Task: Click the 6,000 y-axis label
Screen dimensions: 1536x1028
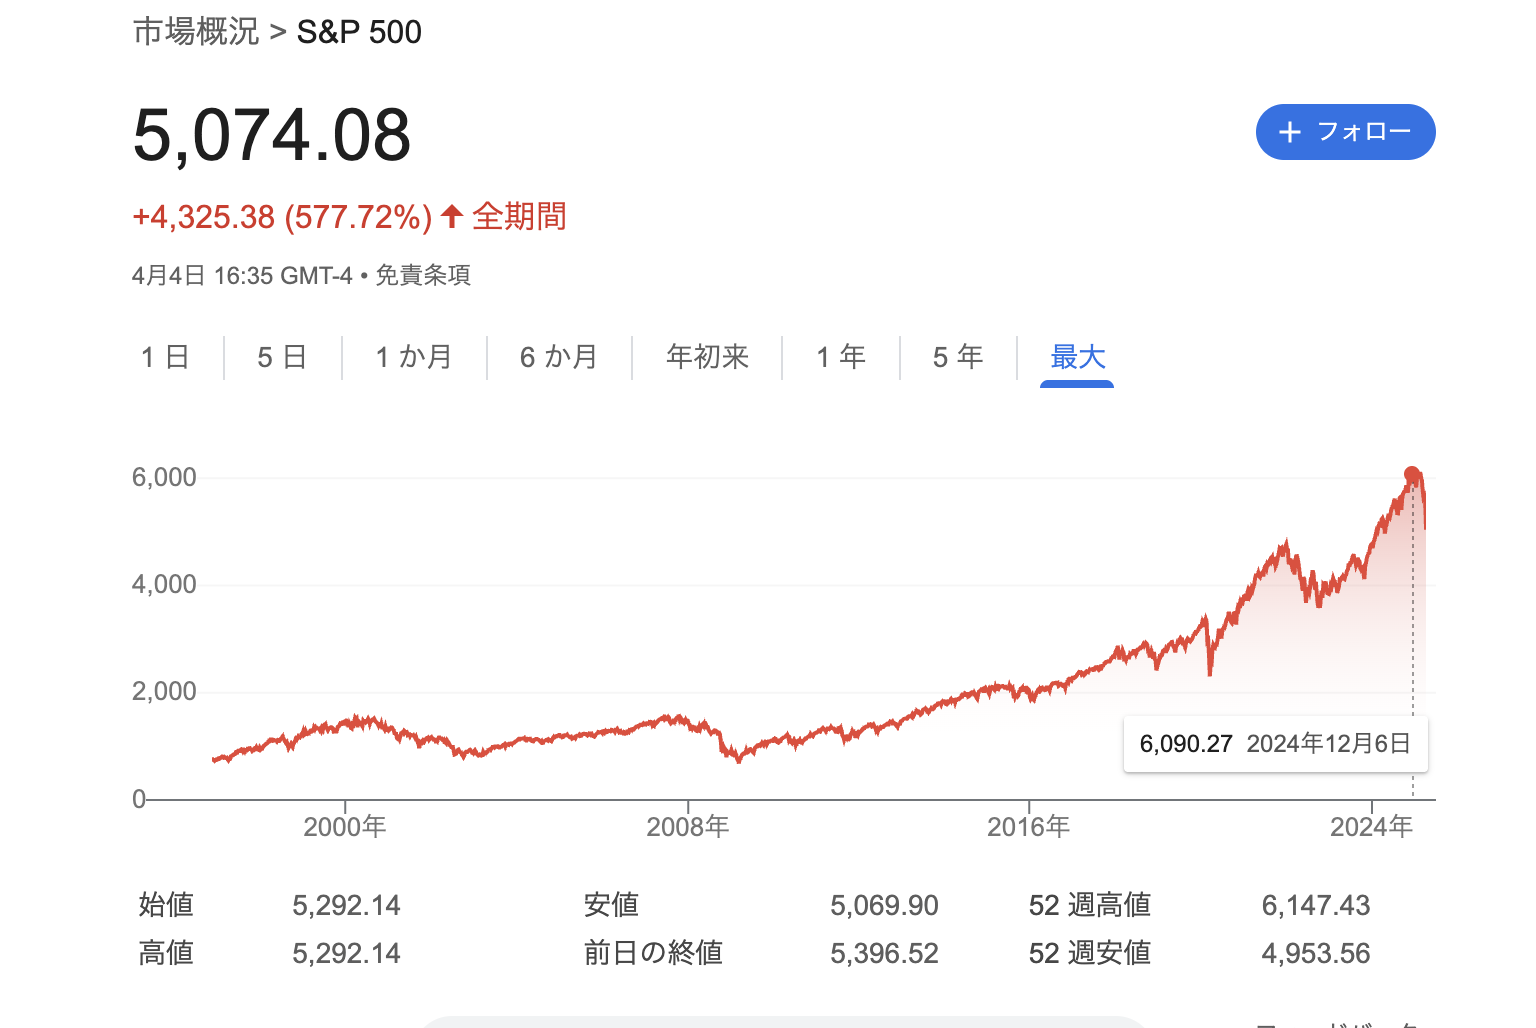Action: point(164,477)
